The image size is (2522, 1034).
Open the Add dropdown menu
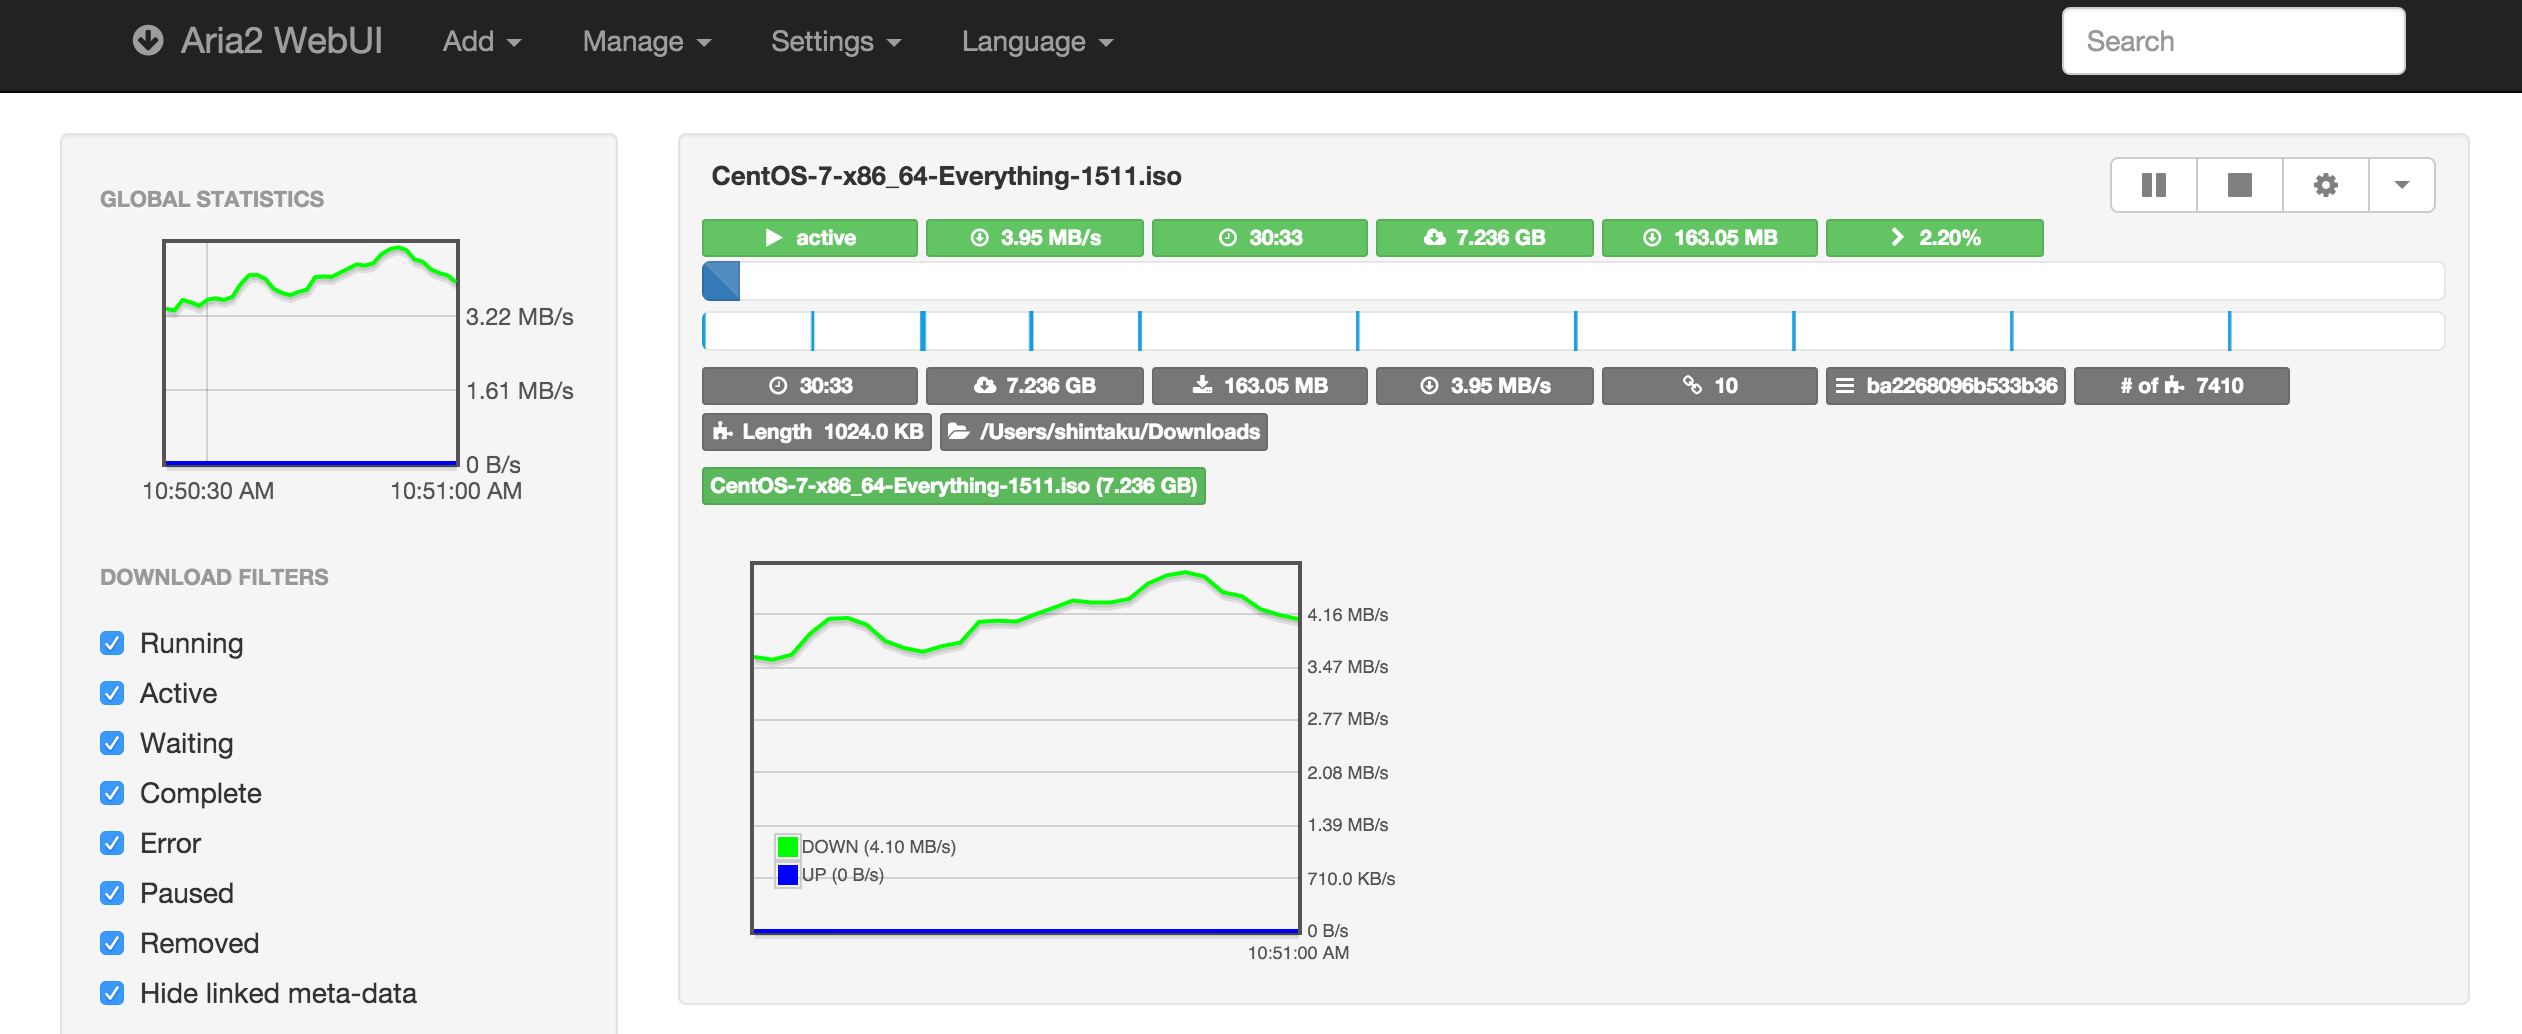[482, 42]
